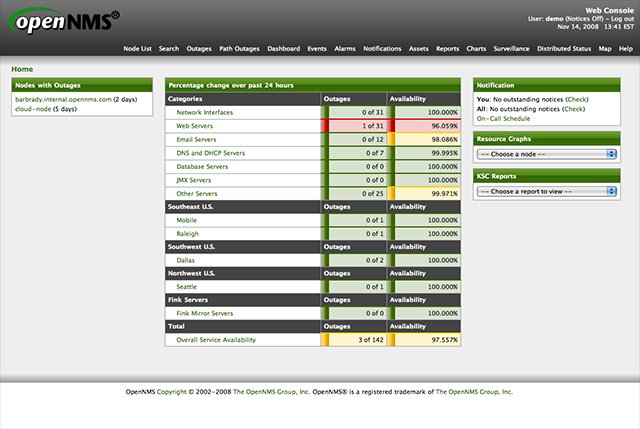This screenshot has height=429, width=640.
Task: Open the Map page
Action: point(605,49)
